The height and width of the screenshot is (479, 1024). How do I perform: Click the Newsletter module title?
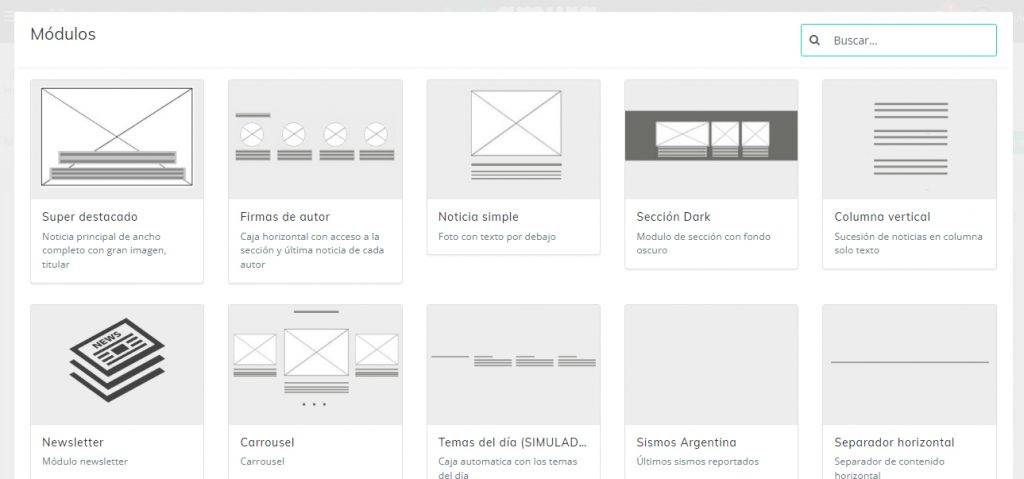(73, 442)
